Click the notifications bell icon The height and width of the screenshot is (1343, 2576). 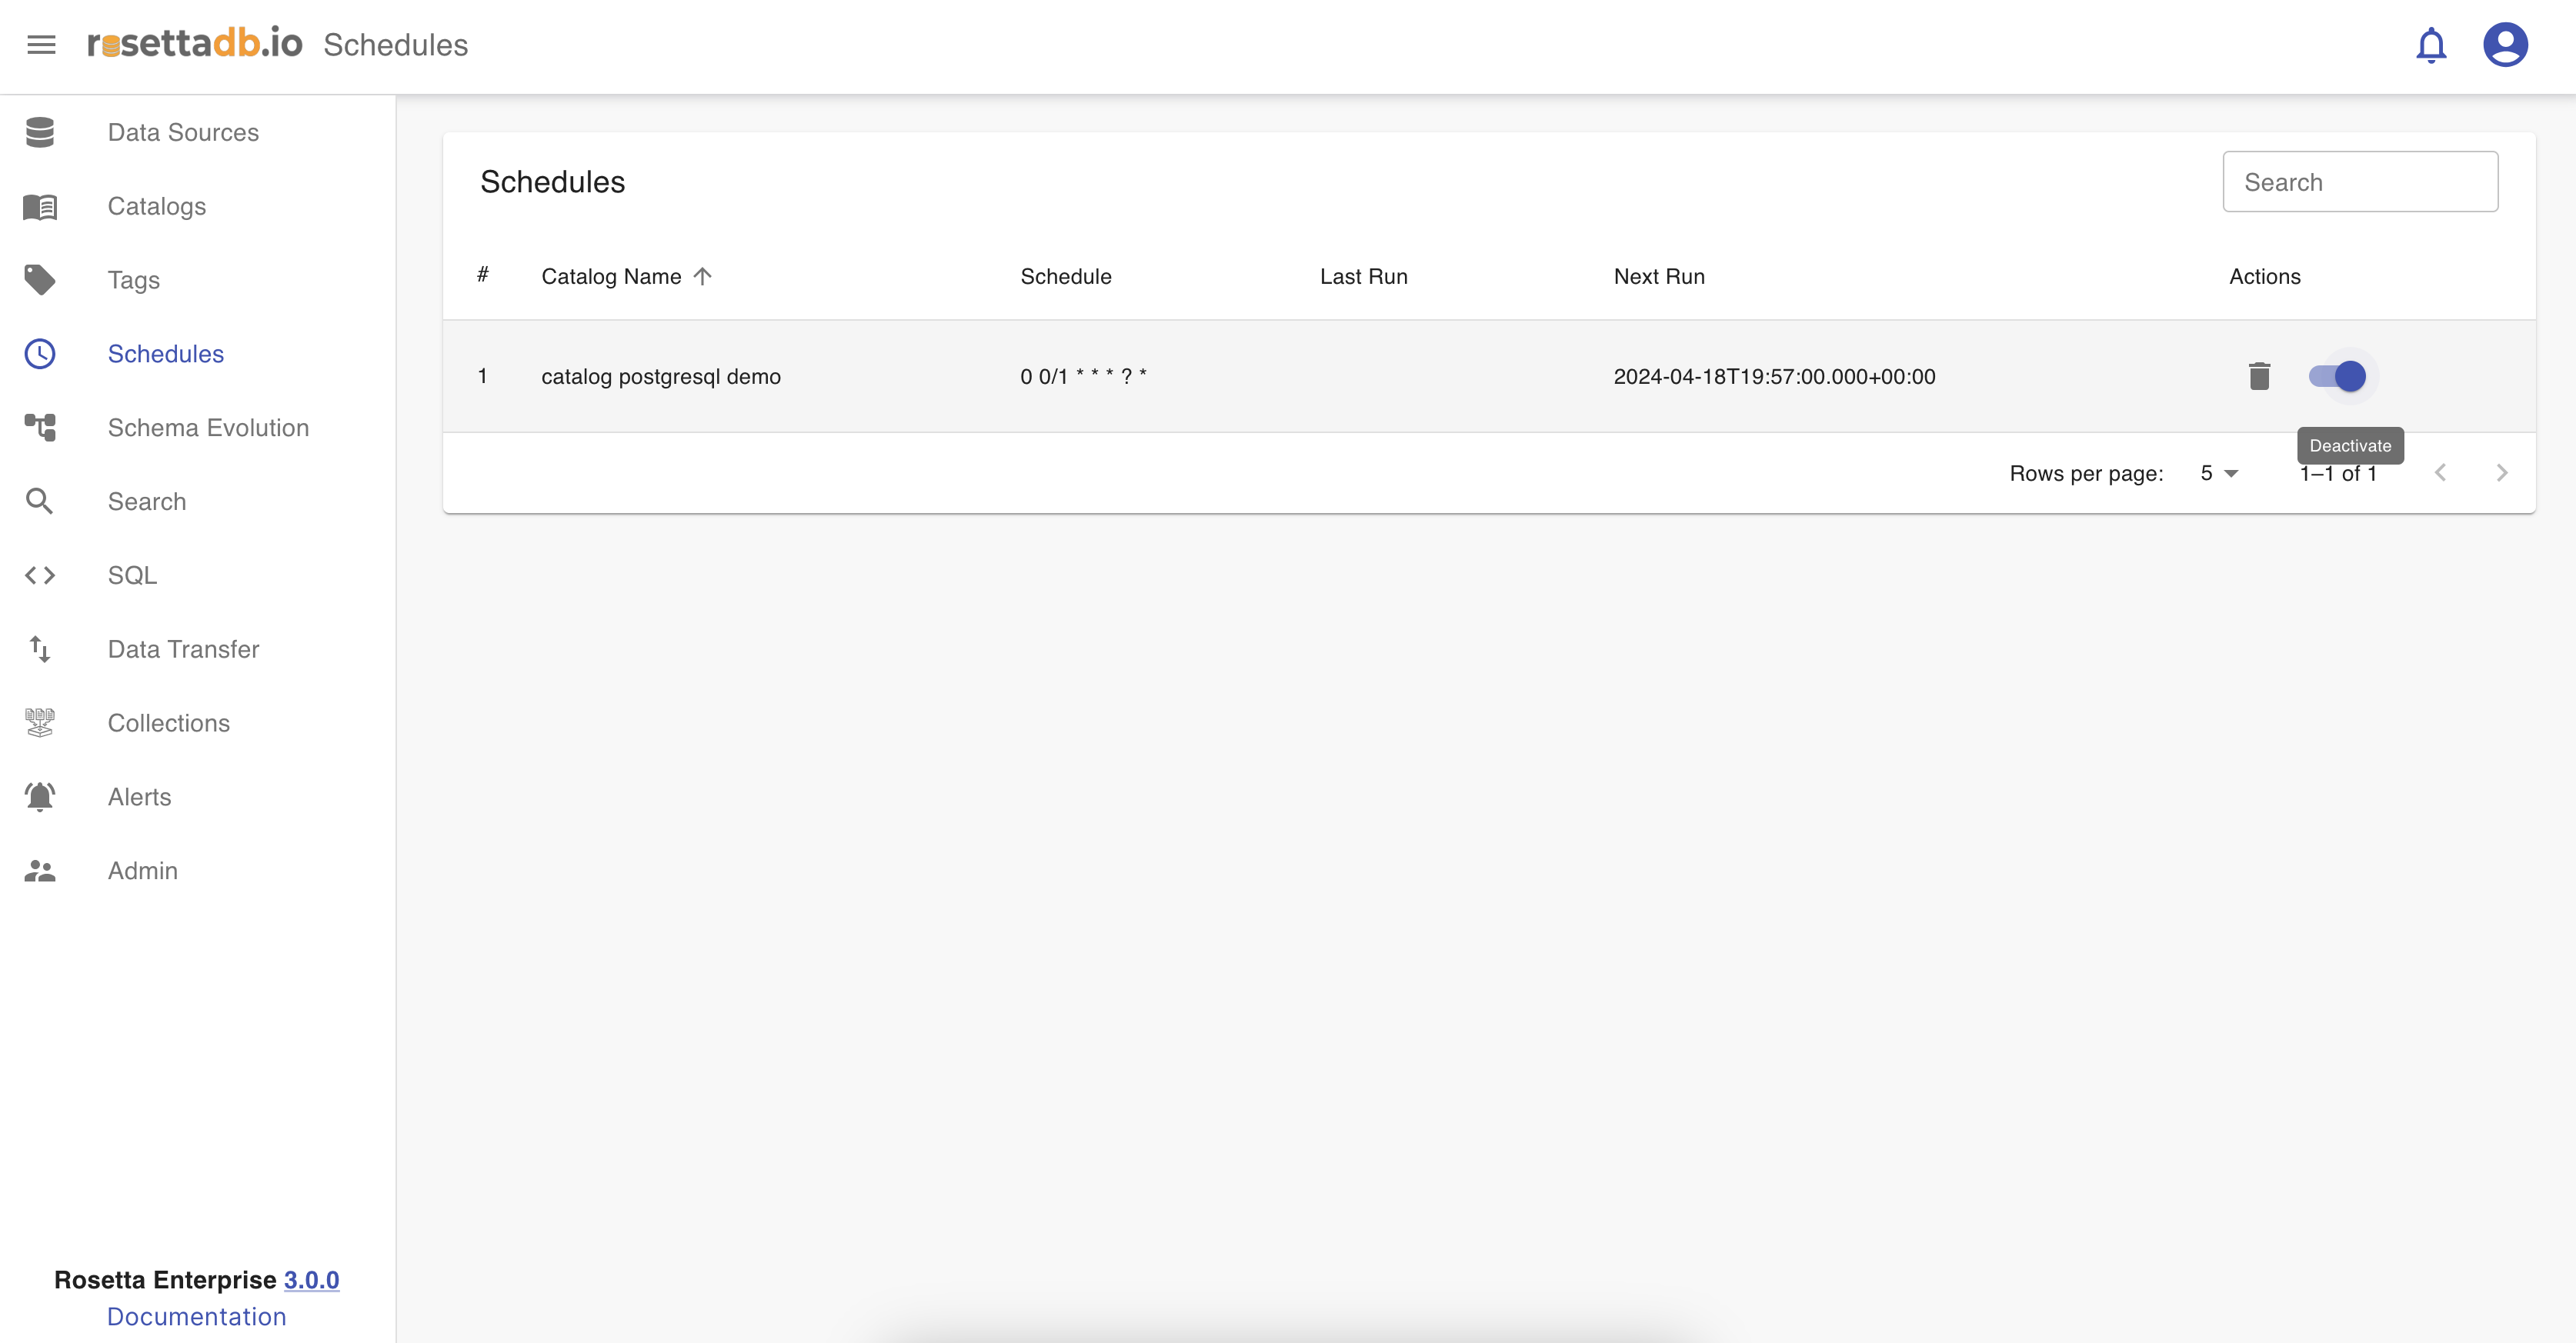2431,45
